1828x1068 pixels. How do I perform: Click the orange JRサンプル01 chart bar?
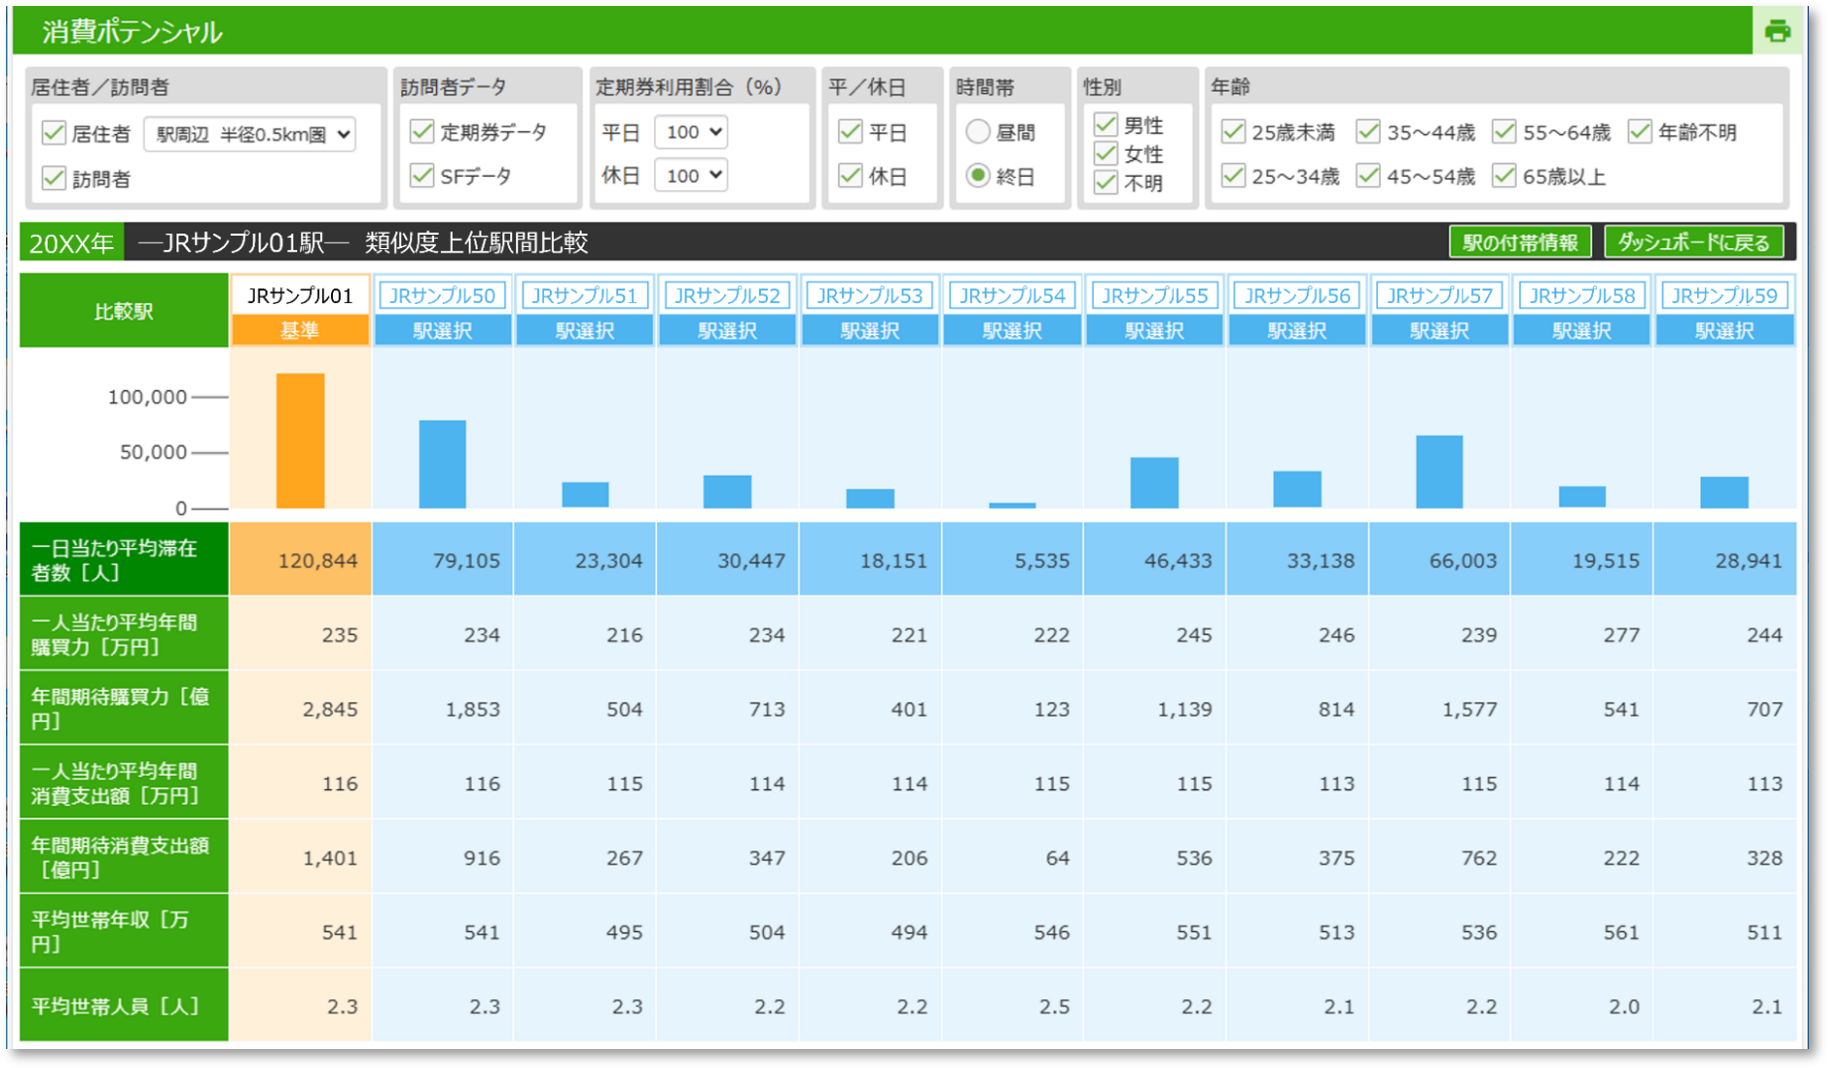tap(300, 441)
